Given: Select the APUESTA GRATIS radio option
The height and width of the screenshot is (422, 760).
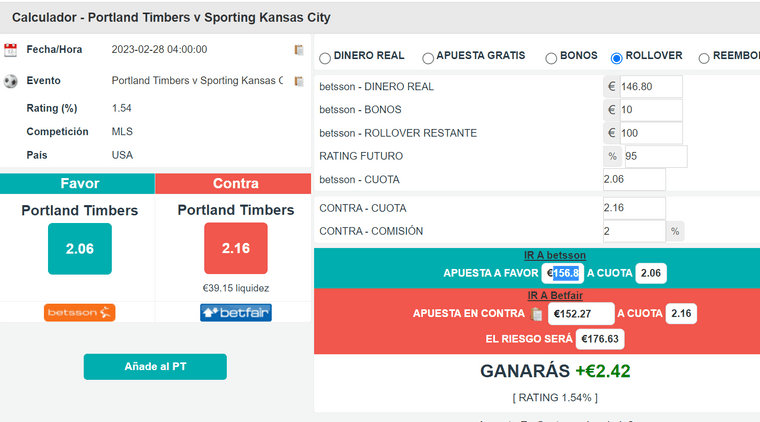Looking at the screenshot, I should [x=428, y=58].
